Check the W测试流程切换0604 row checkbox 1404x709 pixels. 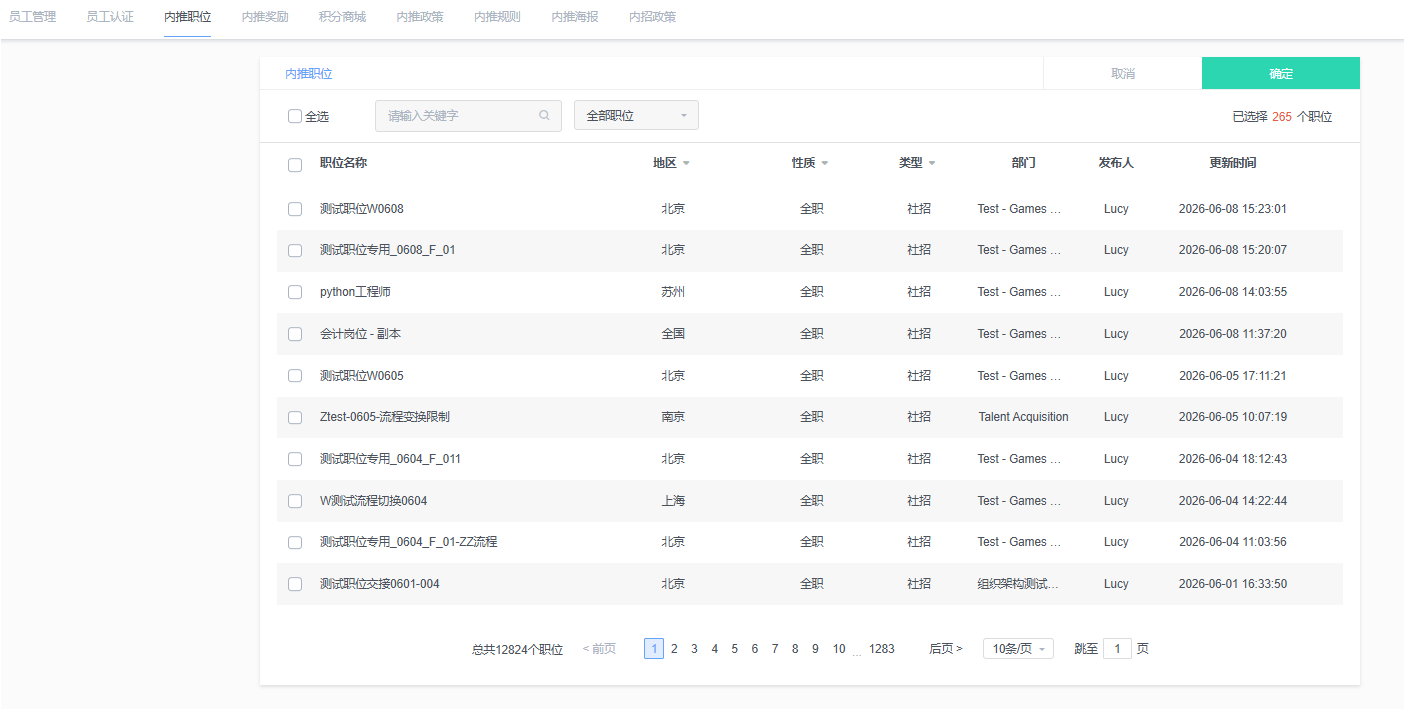tap(295, 501)
